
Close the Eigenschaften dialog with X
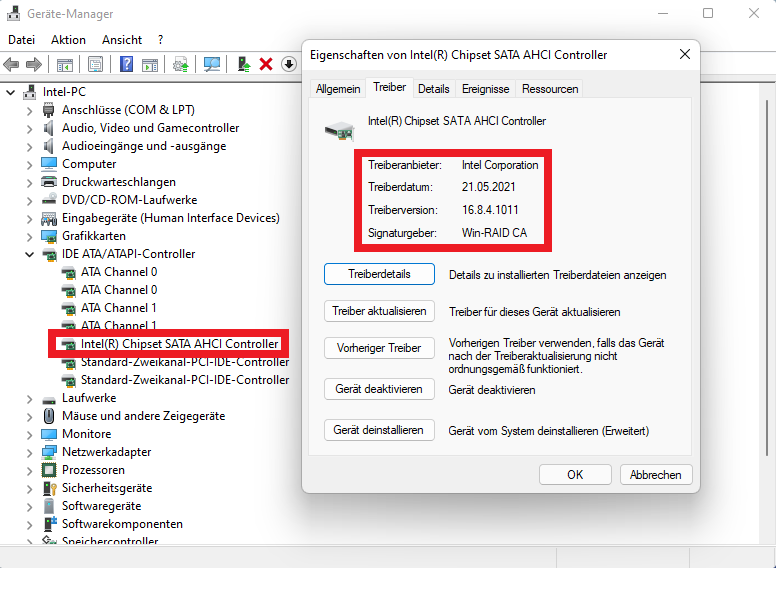[685, 54]
